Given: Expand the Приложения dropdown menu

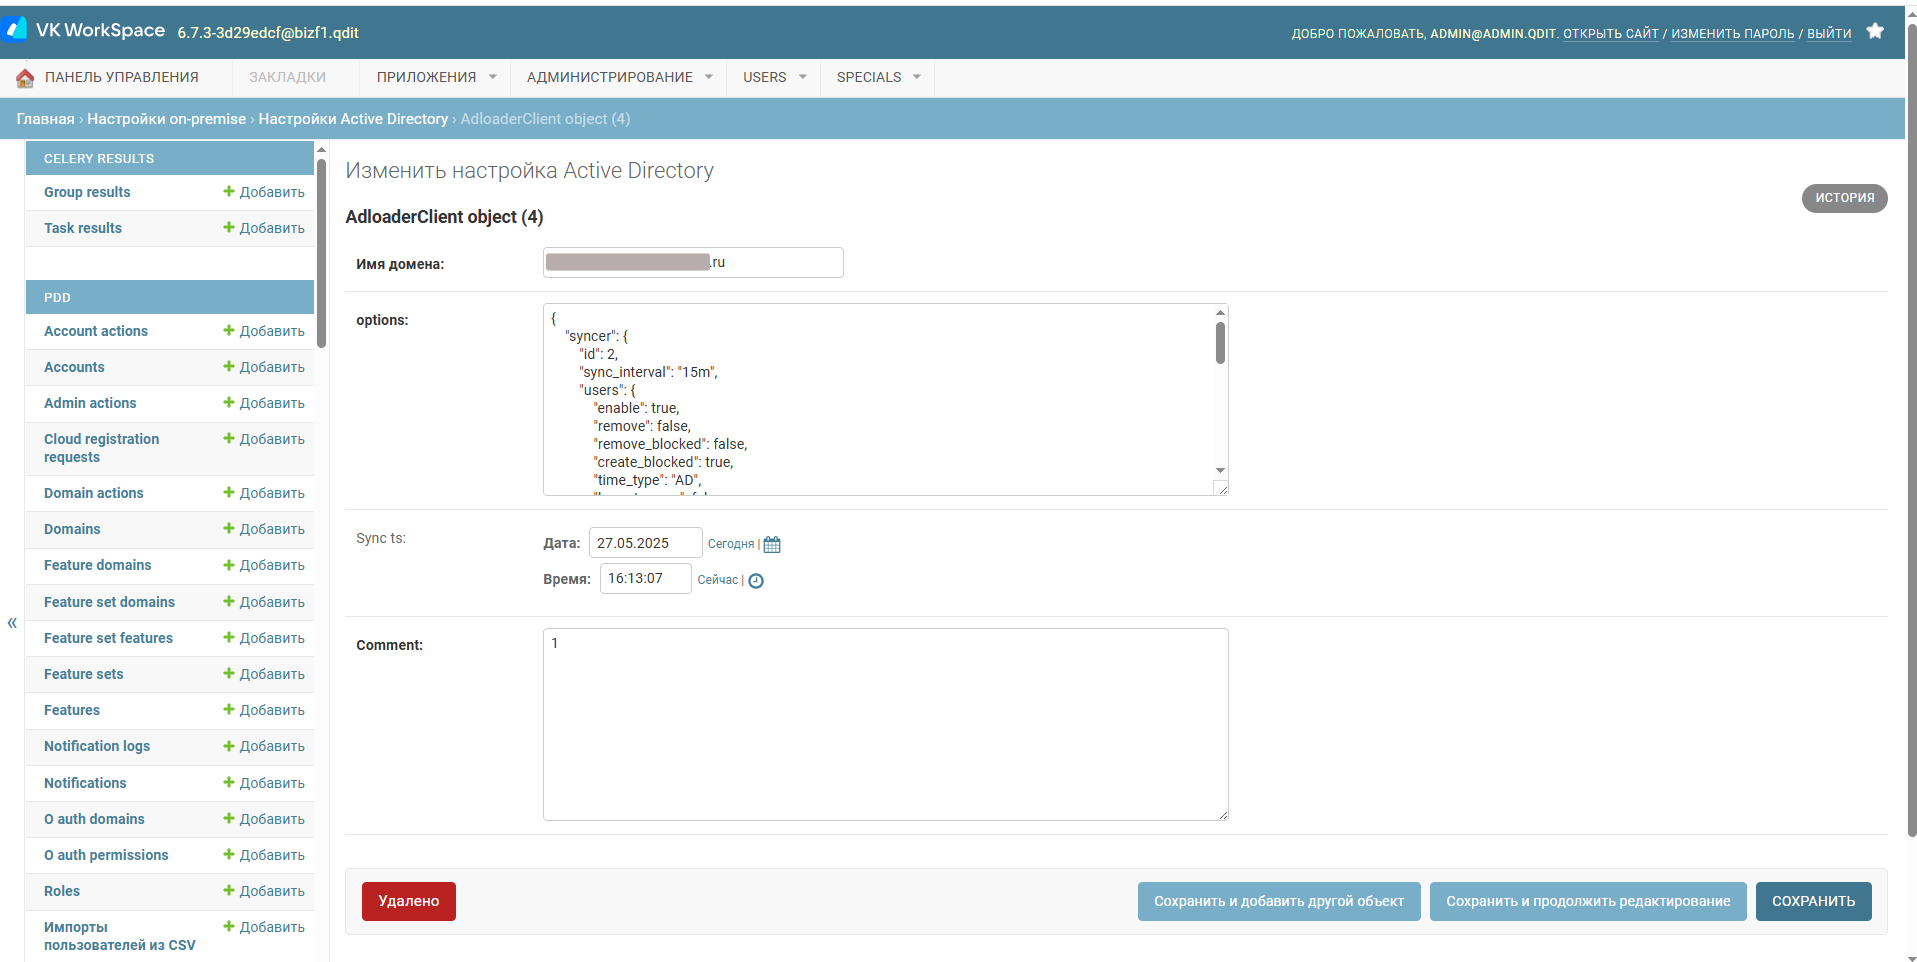Looking at the screenshot, I should 436,77.
